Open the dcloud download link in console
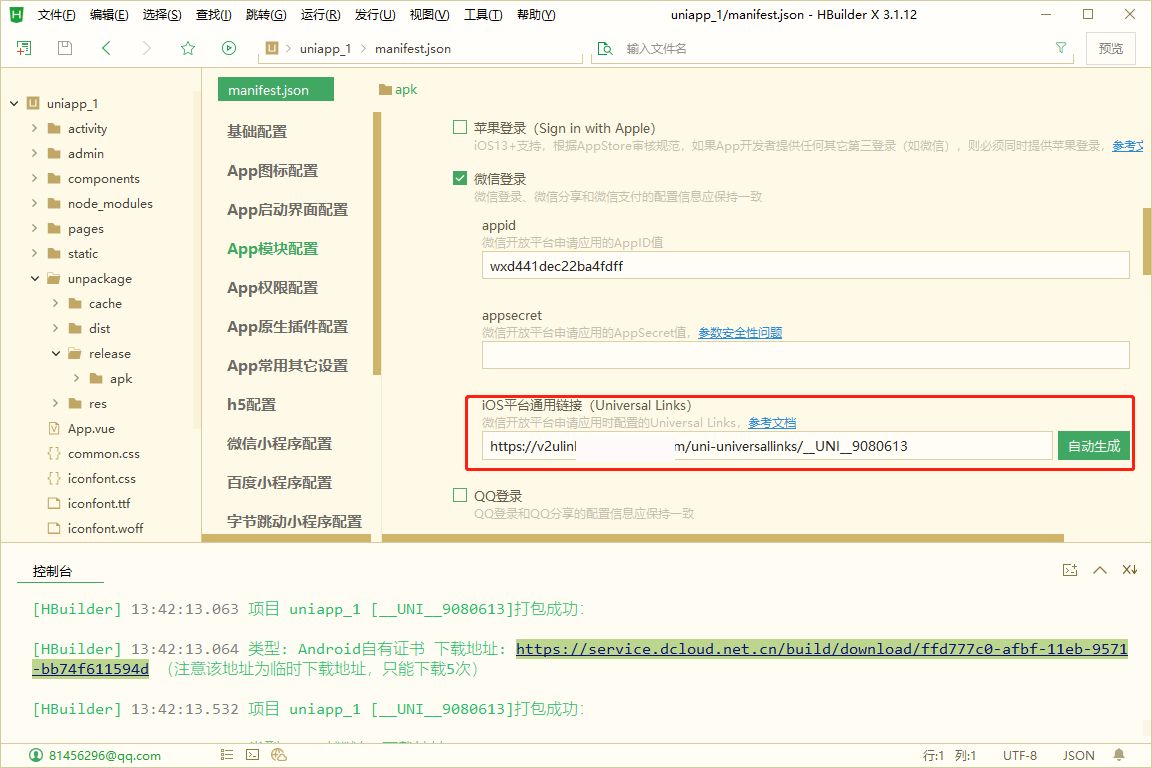This screenshot has height=768, width=1152. (x=821, y=649)
